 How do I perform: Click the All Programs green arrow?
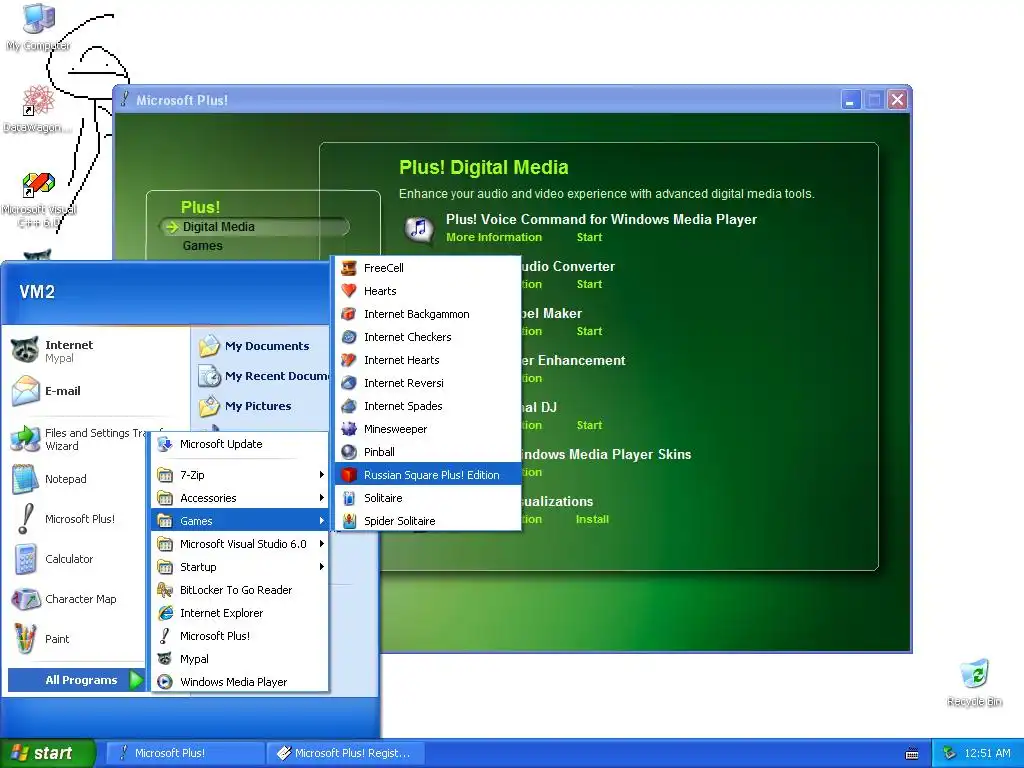point(136,680)
